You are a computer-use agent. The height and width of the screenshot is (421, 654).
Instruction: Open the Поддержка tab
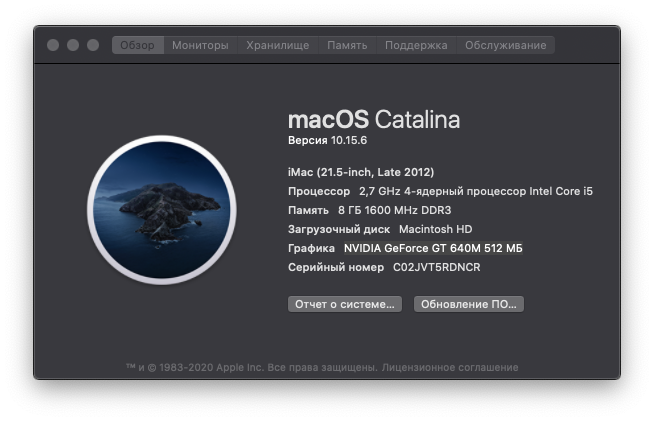(x=416, y=45)
